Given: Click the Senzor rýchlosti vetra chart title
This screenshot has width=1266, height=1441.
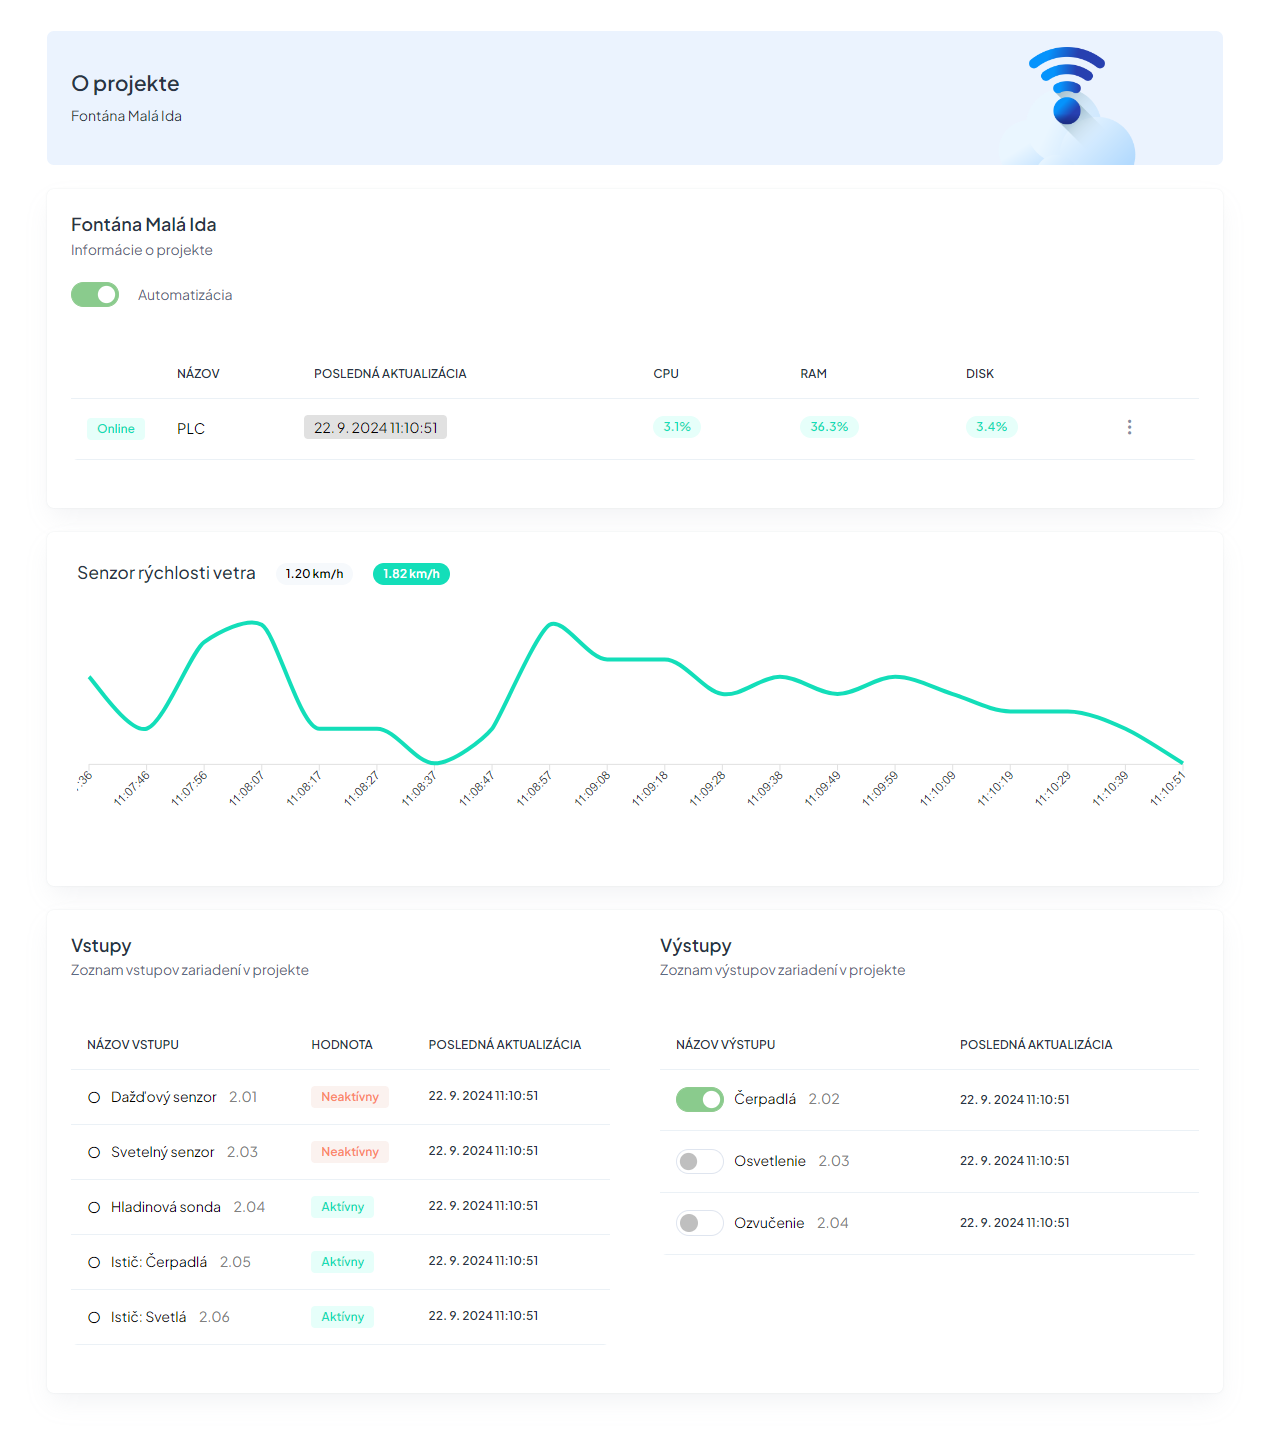Looking at the screenshot, I should (x=166, y=573).
